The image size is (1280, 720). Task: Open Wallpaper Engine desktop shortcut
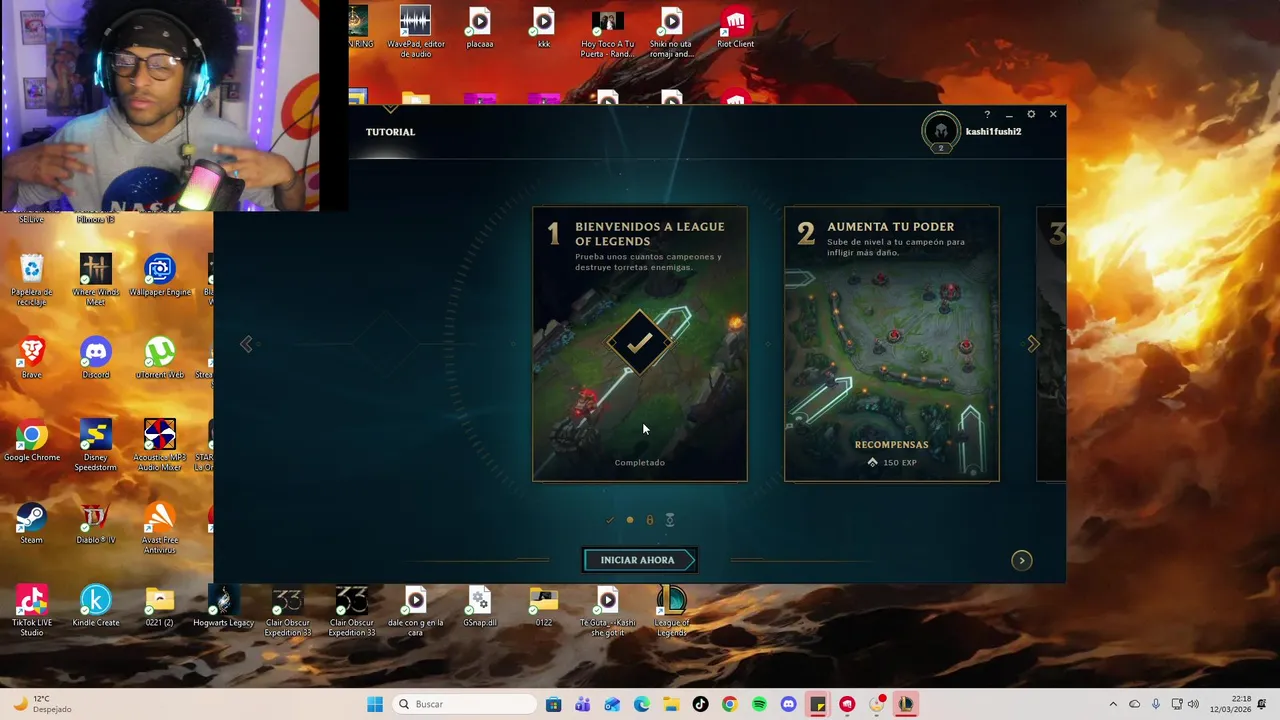click(159, 276)
